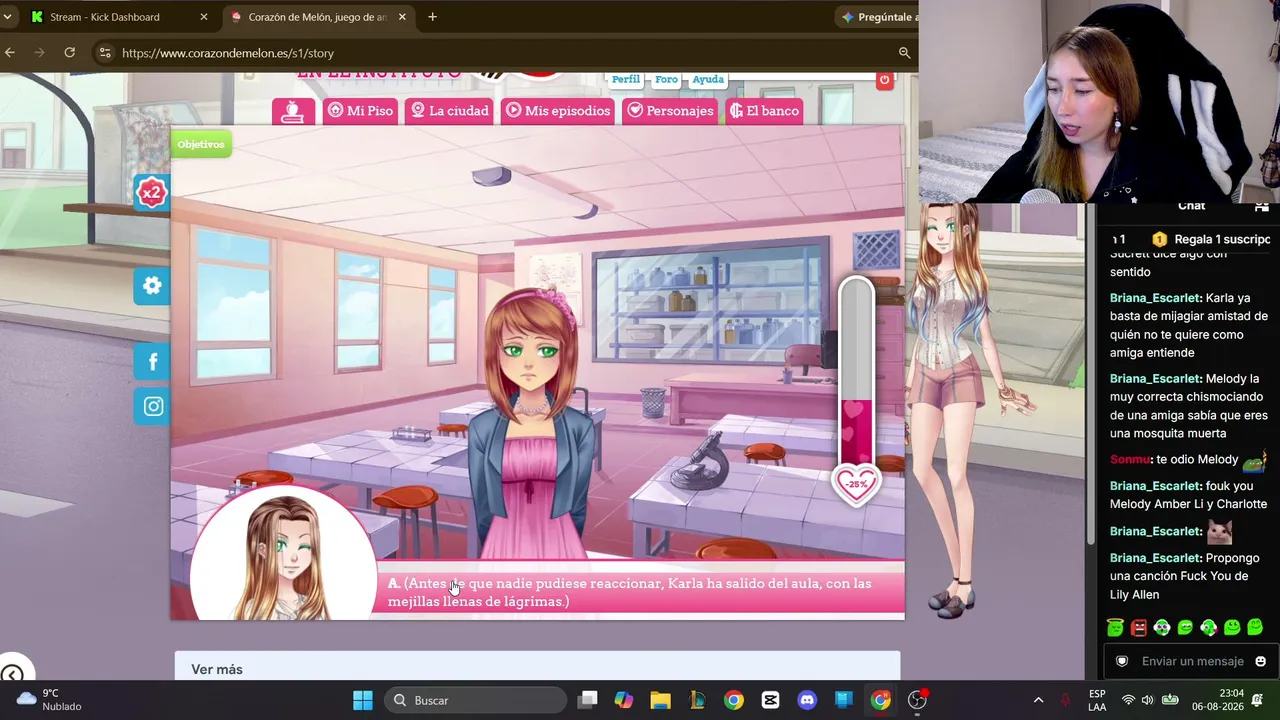Show hidden system tray icons
This screenshot has height=720, width=1280.
[x=1038, y=700]
